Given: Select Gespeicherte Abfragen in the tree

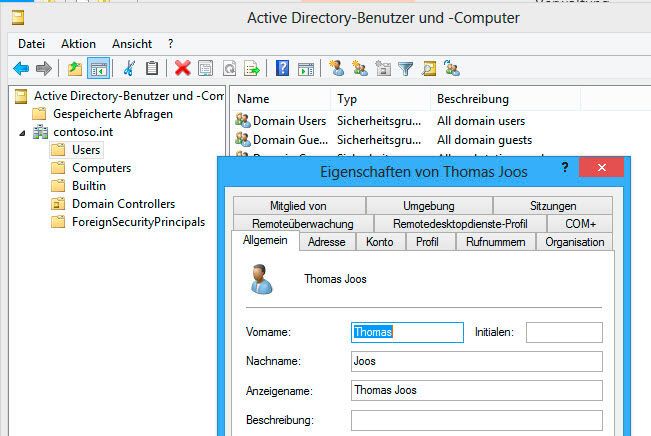Looking at the screenshot, I should pyautogui.click(x=113, y=114).
